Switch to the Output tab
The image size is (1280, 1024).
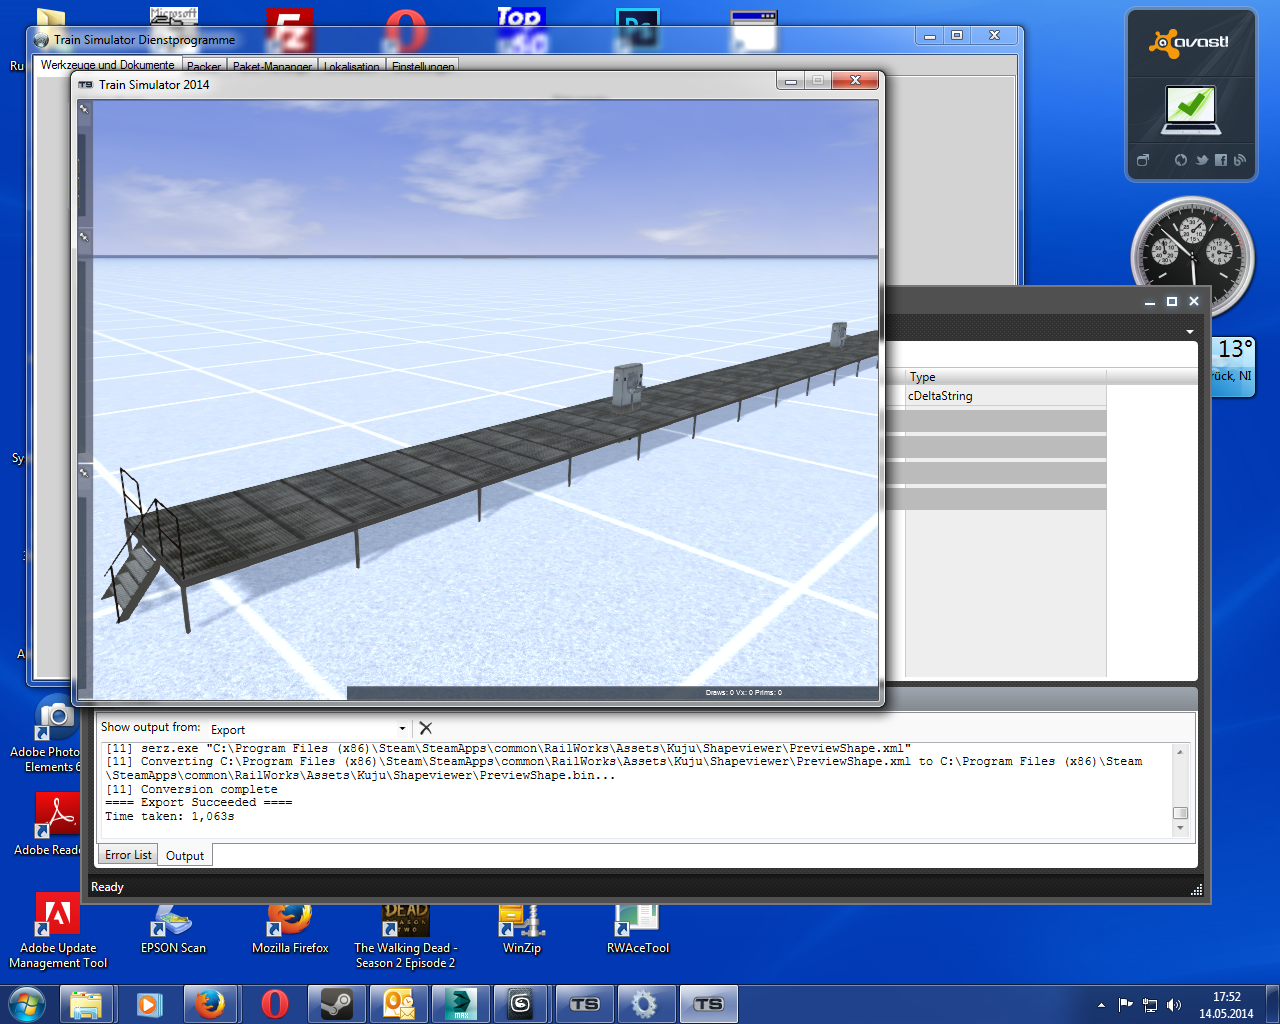[x=185, y=856]
